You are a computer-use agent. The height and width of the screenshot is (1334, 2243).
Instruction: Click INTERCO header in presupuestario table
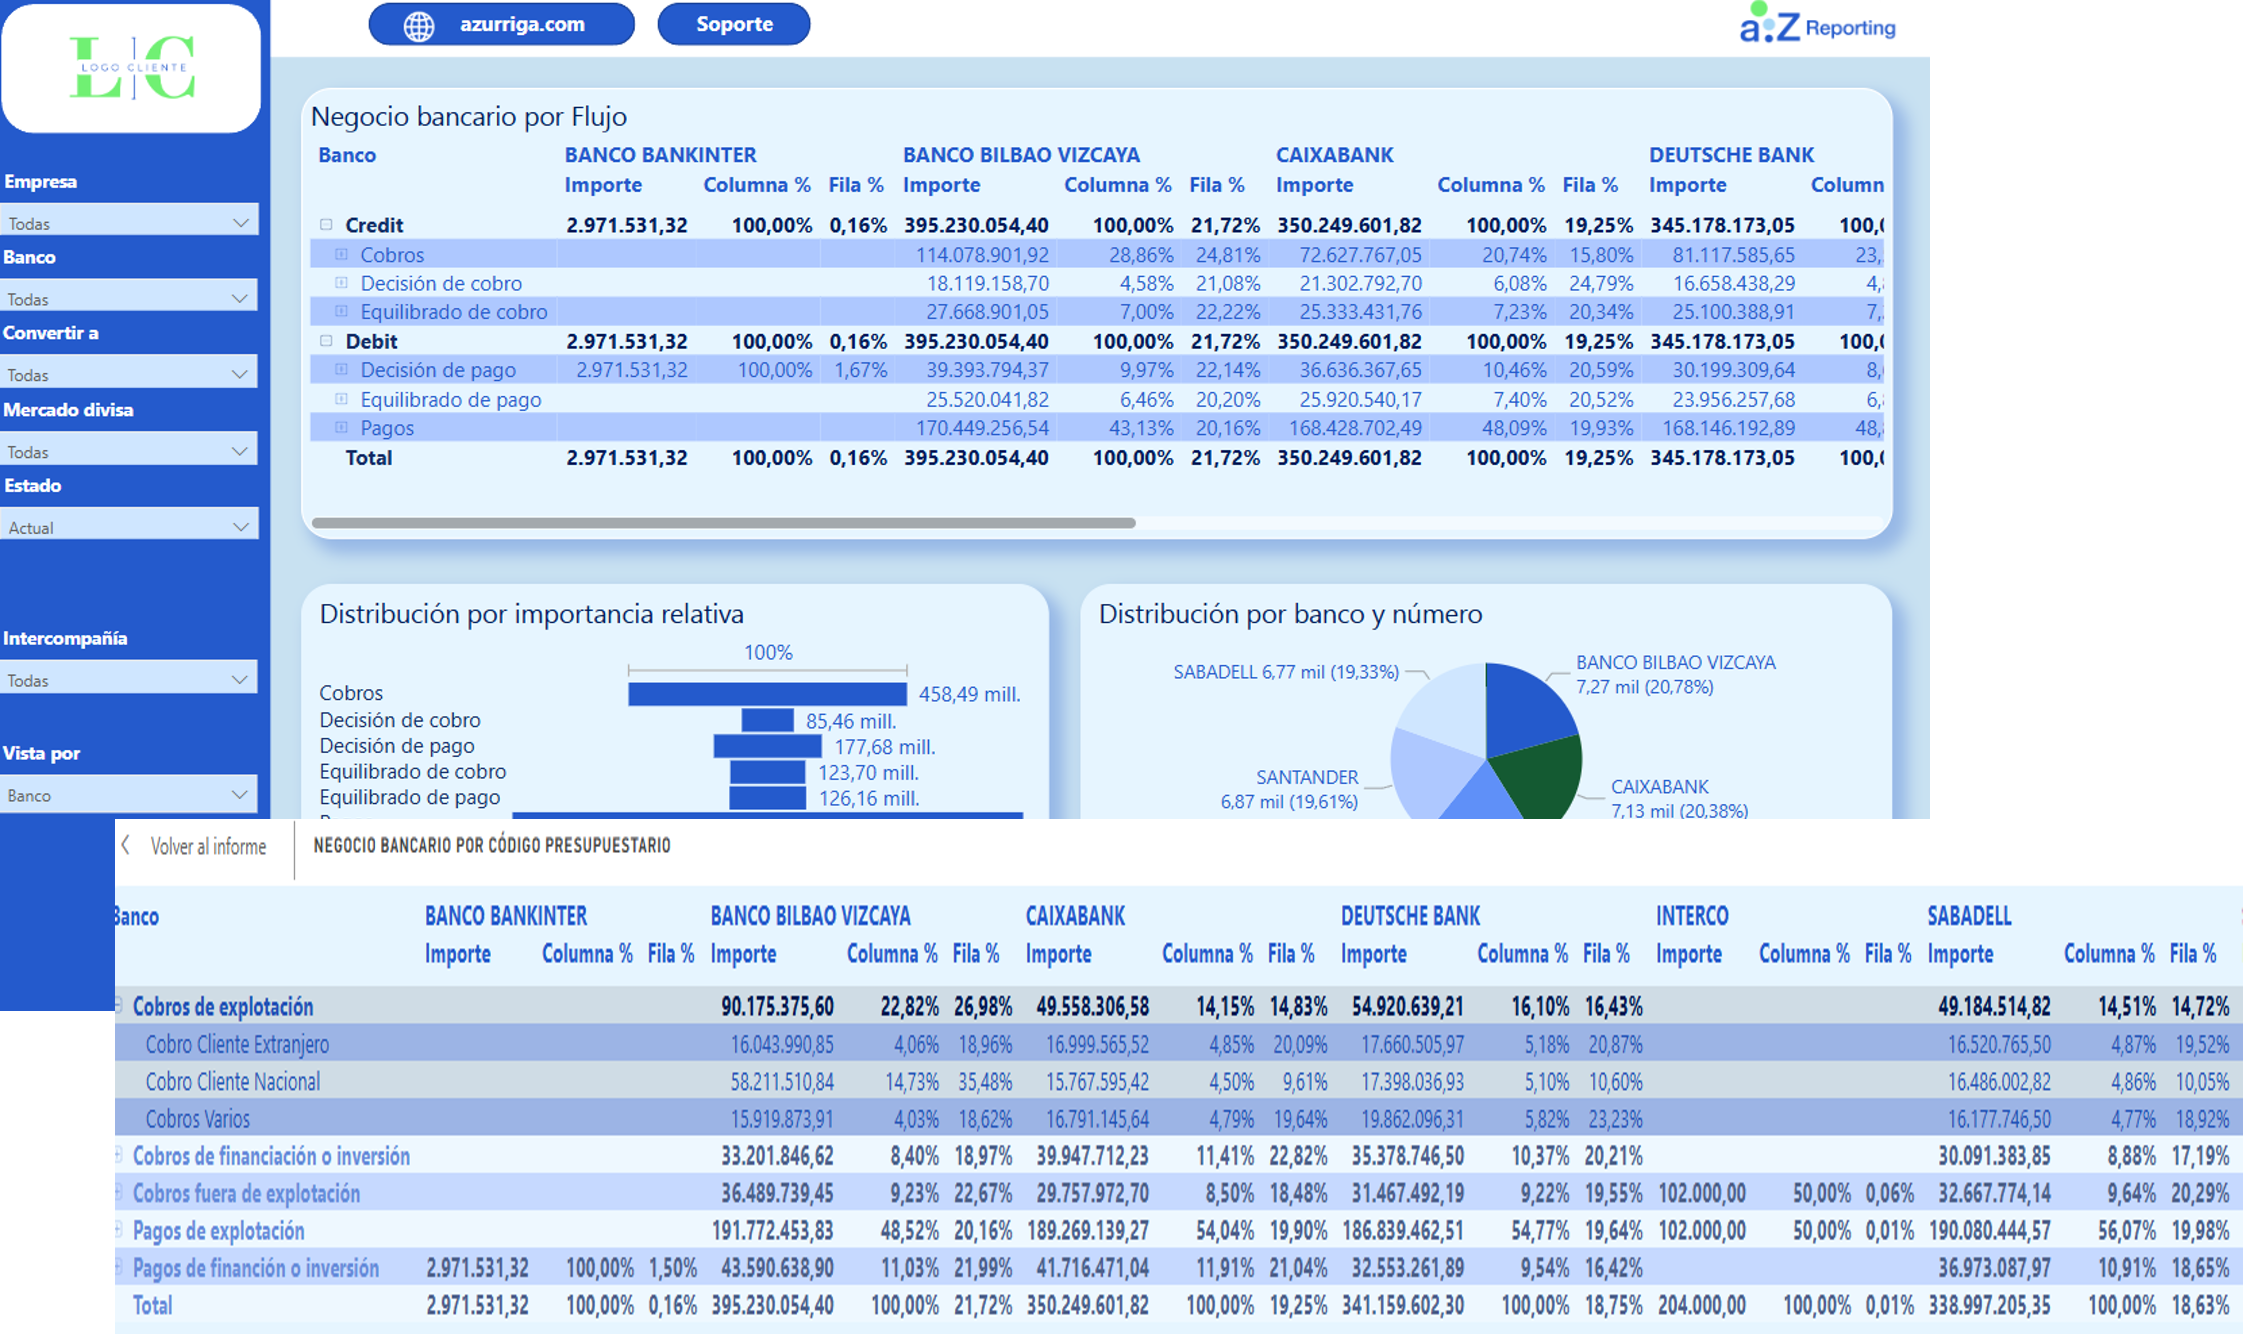(x=1692, y=916)
